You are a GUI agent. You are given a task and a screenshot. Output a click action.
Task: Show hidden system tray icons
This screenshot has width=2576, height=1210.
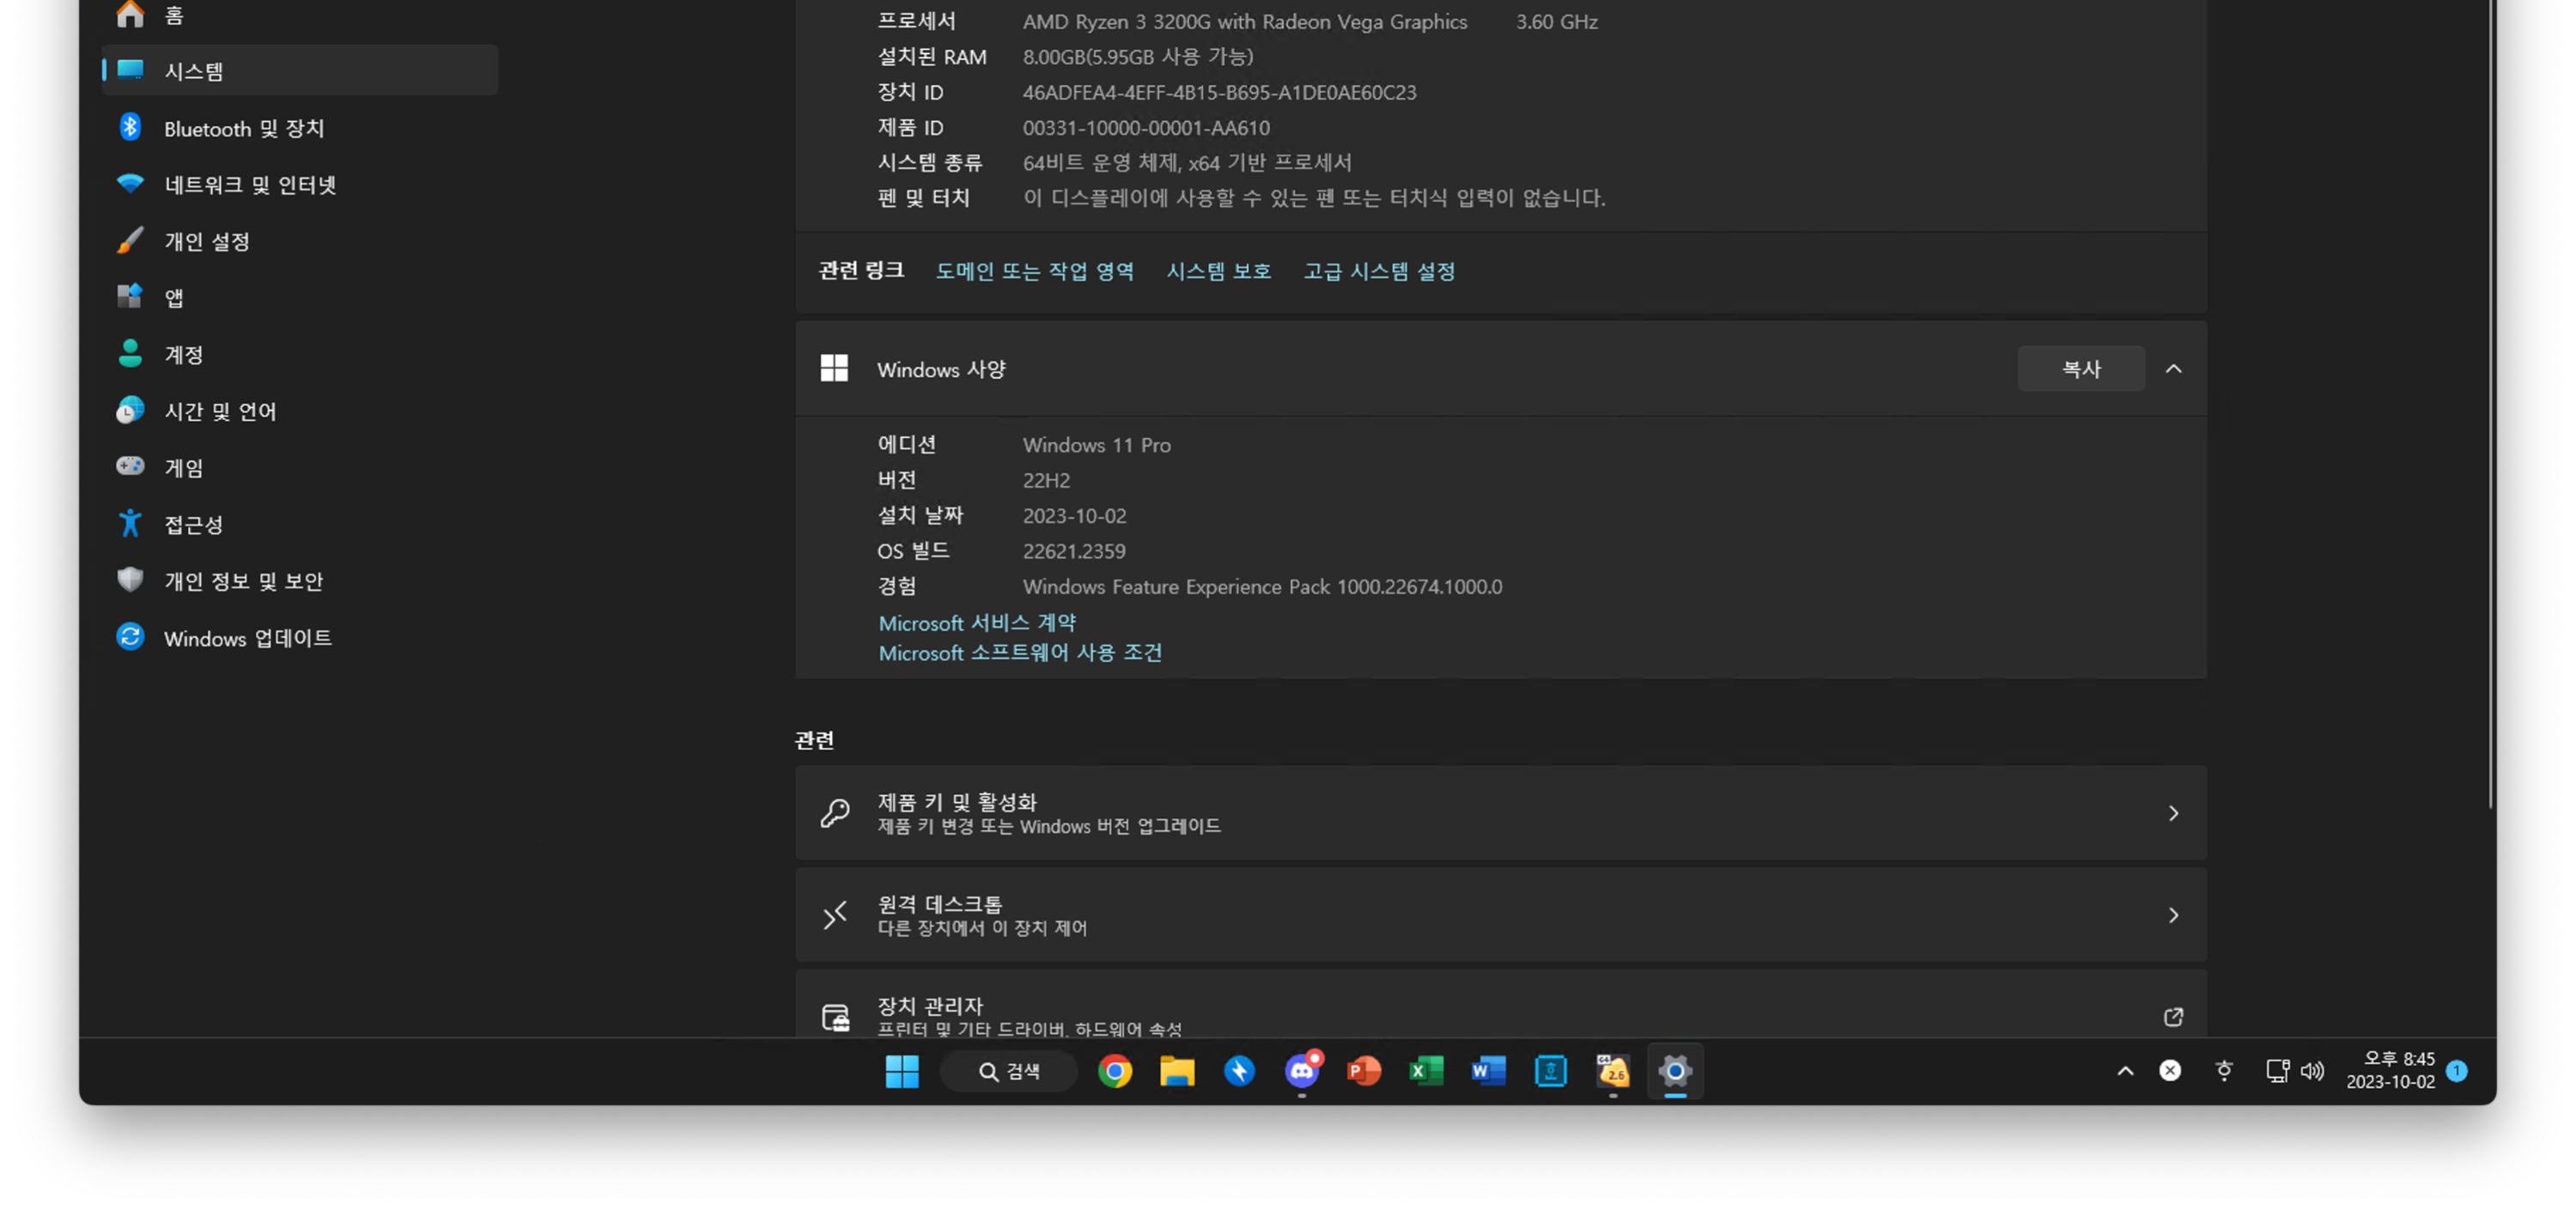2125,1071
